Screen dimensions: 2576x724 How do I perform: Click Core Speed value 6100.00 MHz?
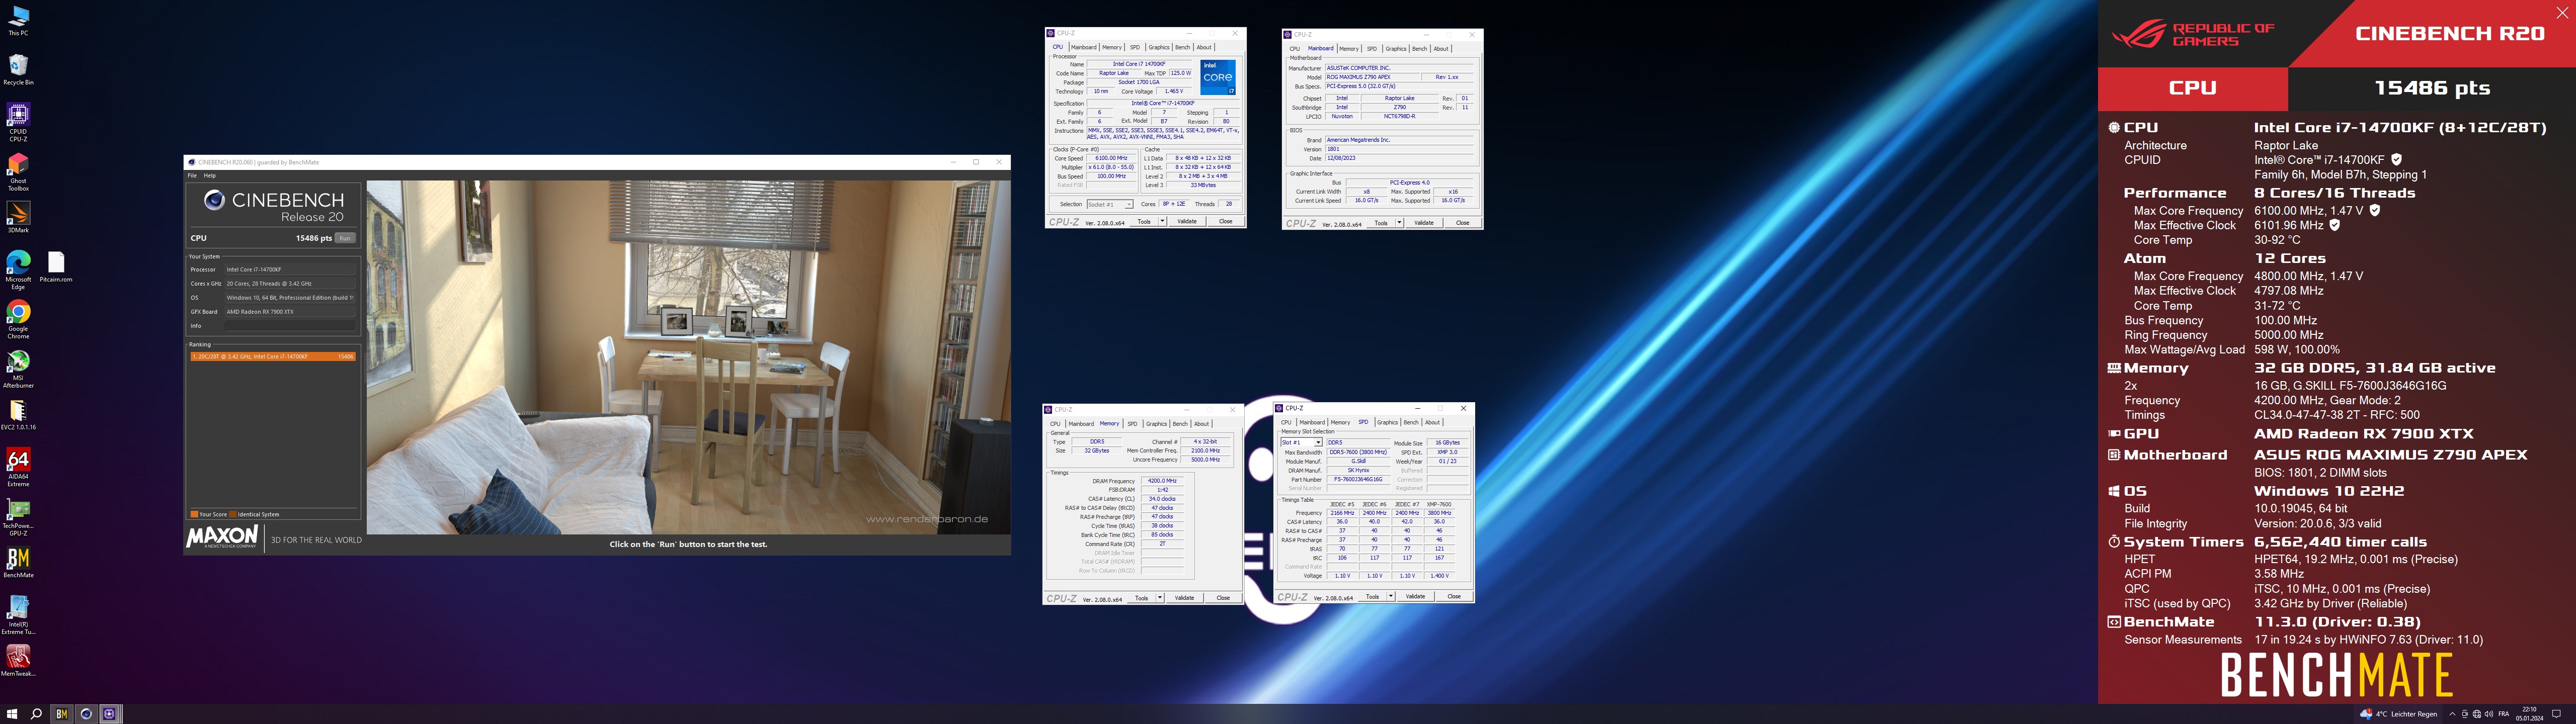pos(1111,158)
